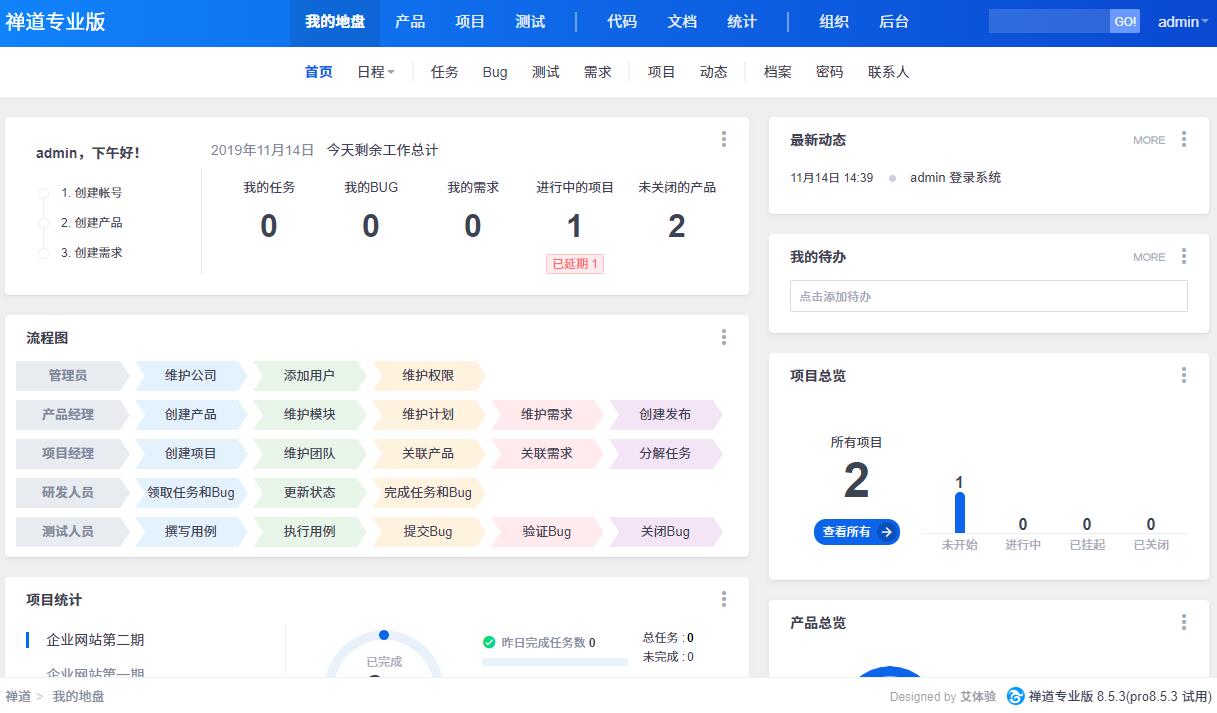This screenshot has height=713, width=1217.
Task: Select the Bug sub-tab
Action: tap(495, 72)
